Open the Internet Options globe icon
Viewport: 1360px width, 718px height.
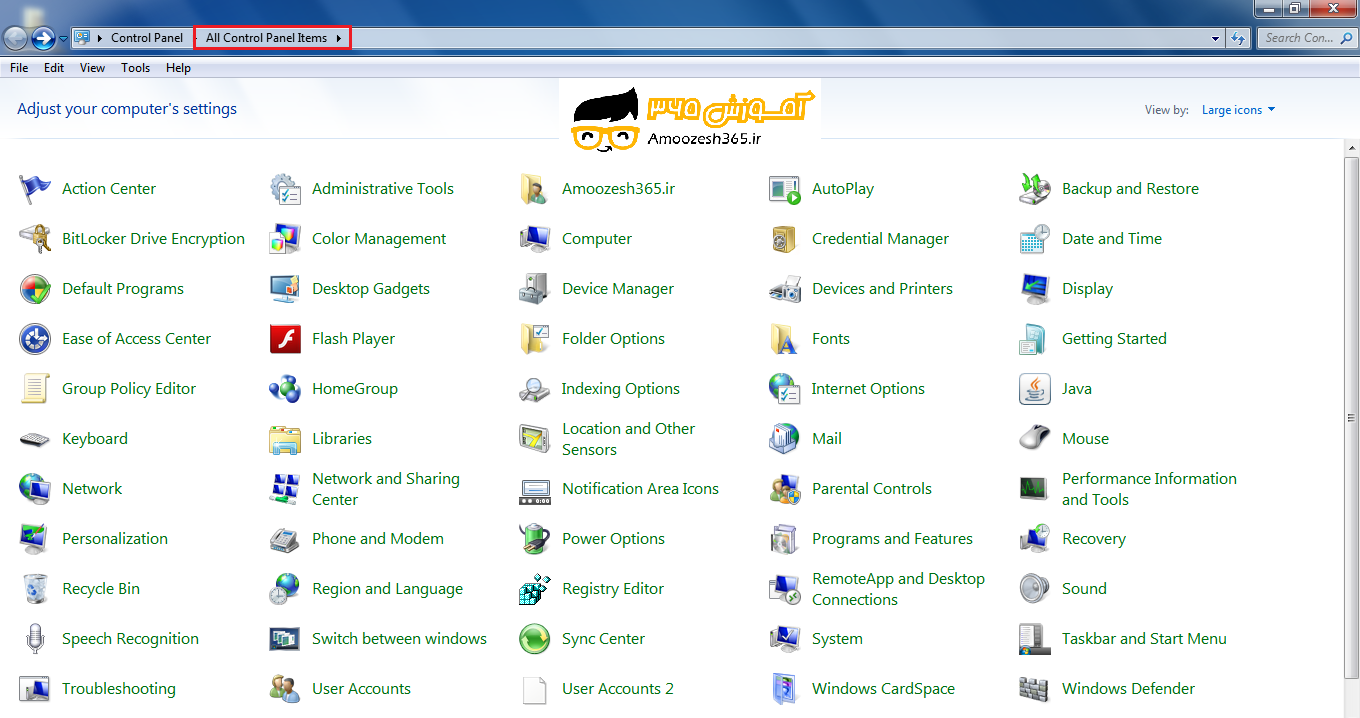pos(785,389)
